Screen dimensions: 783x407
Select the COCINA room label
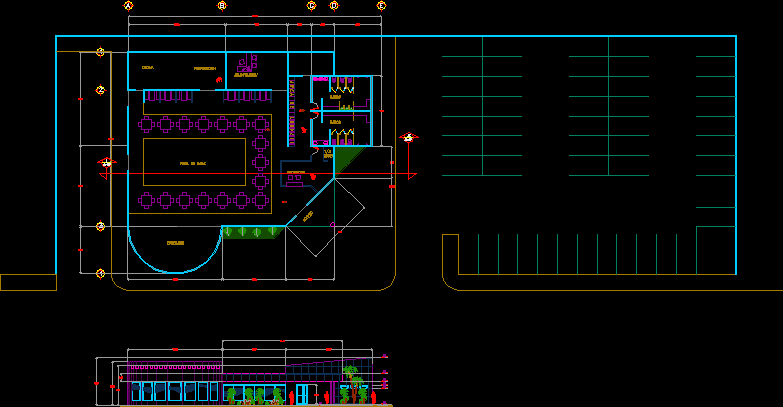click(x=147, y=68)
